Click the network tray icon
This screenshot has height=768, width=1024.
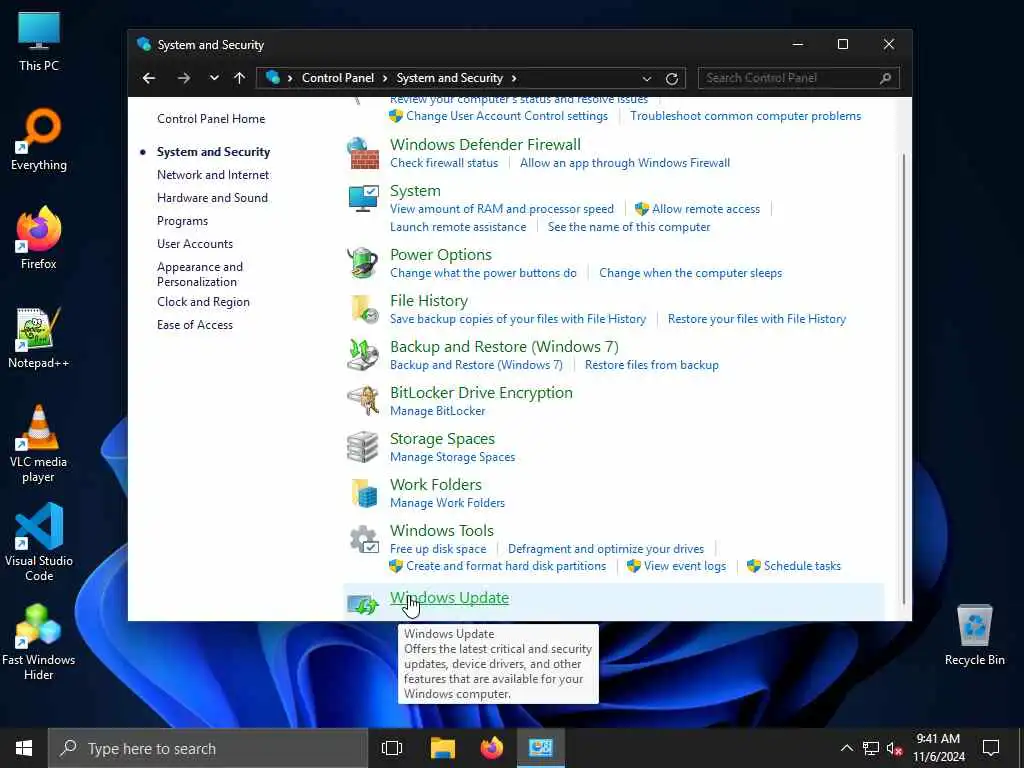coord(871,748)
